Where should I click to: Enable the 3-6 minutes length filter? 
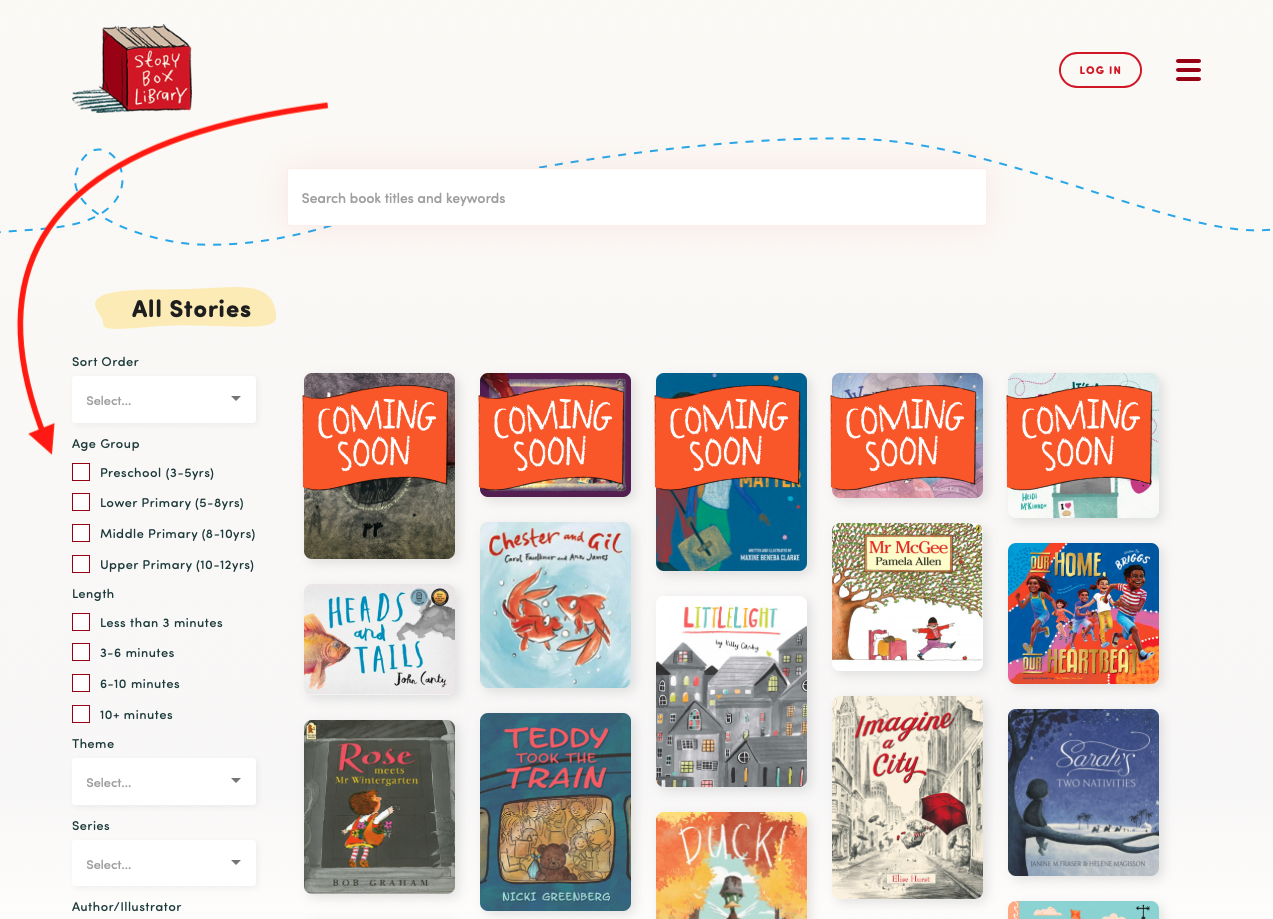81,652
